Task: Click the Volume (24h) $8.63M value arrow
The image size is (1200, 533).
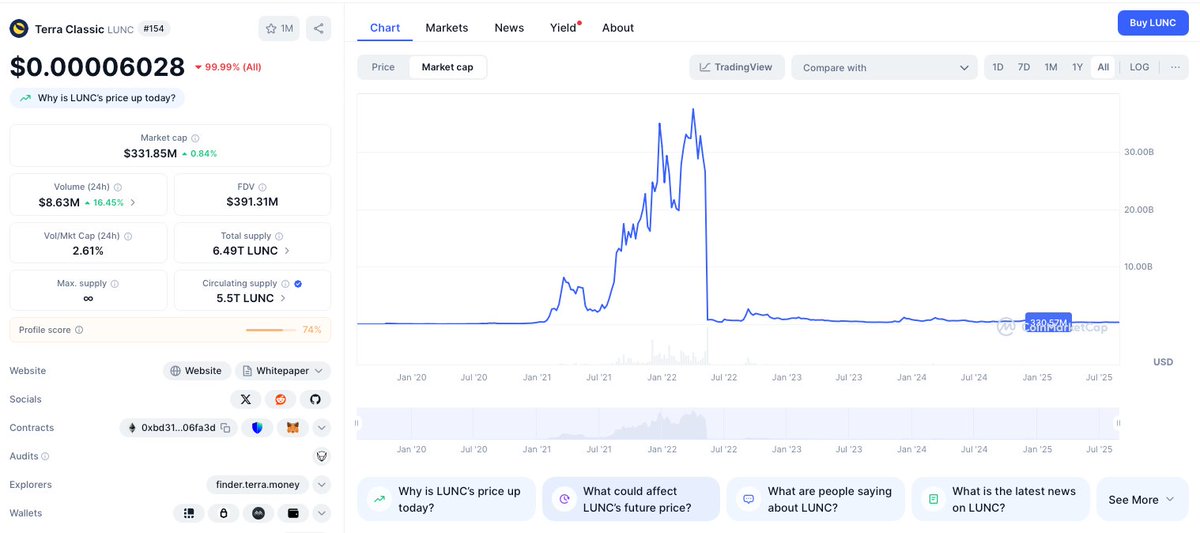Action: pos(133,202)
